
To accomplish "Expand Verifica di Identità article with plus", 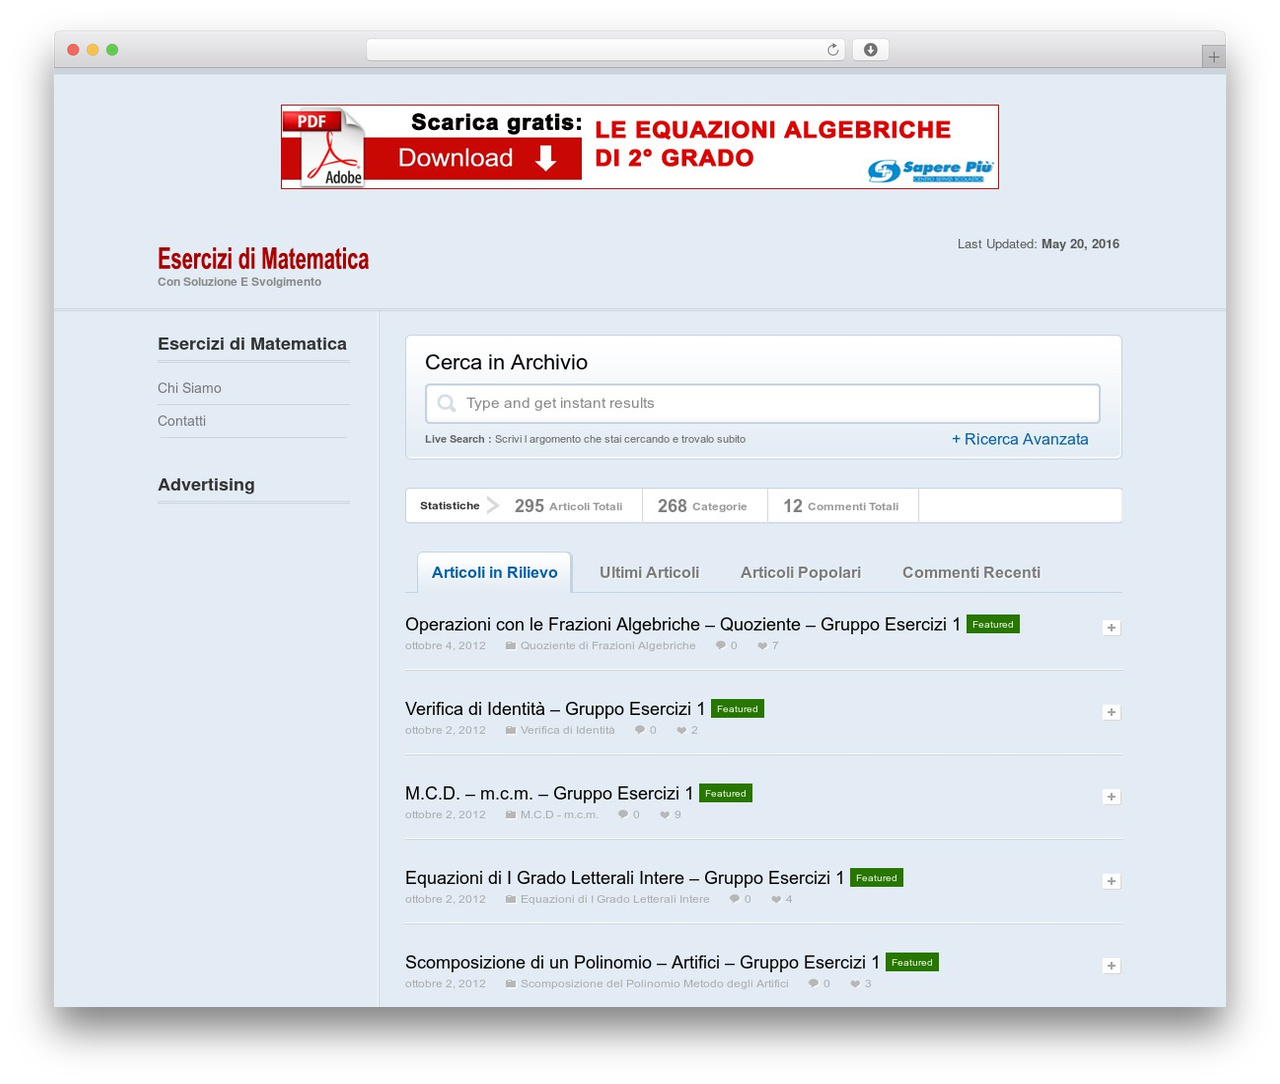I will click(x=1111, y=712).
